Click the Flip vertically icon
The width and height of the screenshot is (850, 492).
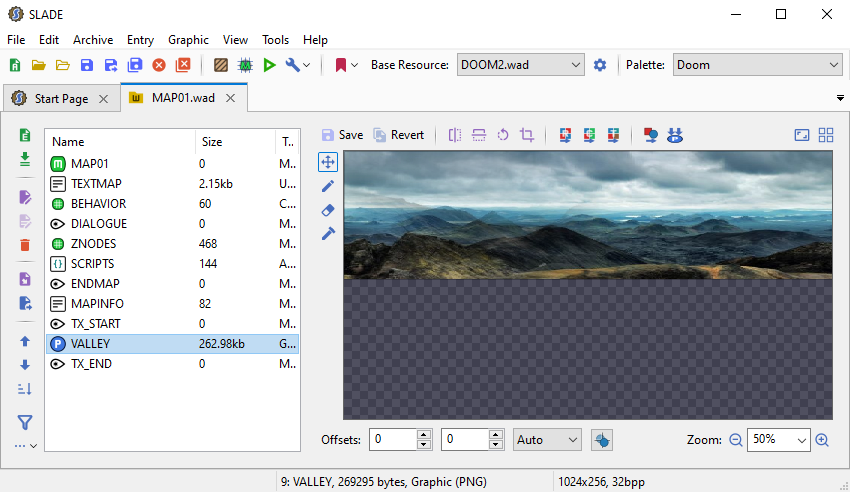tap(479, 135)
